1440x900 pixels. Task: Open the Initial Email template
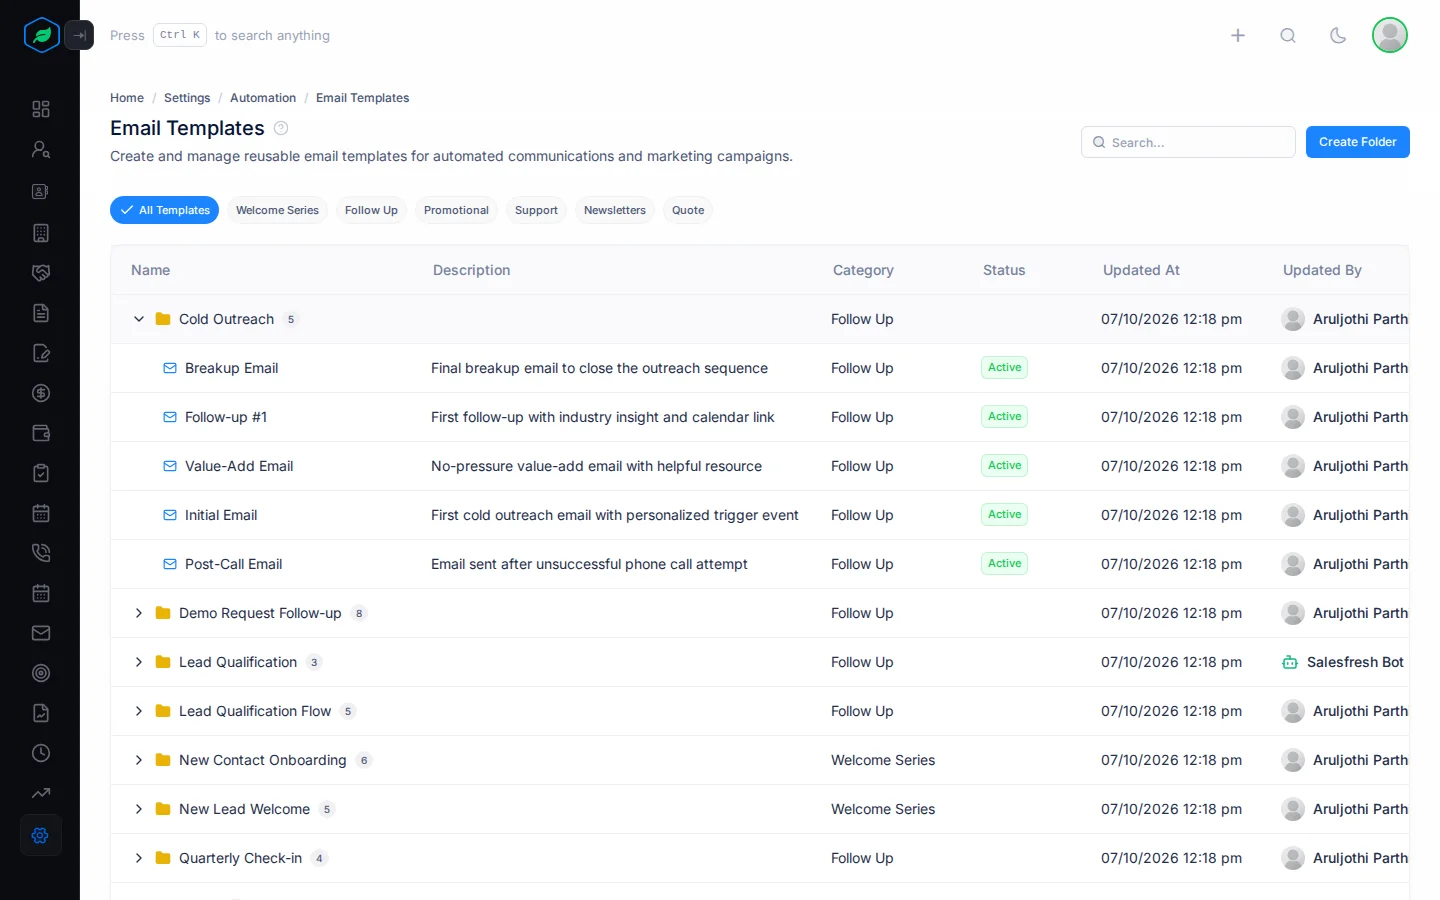221,515
